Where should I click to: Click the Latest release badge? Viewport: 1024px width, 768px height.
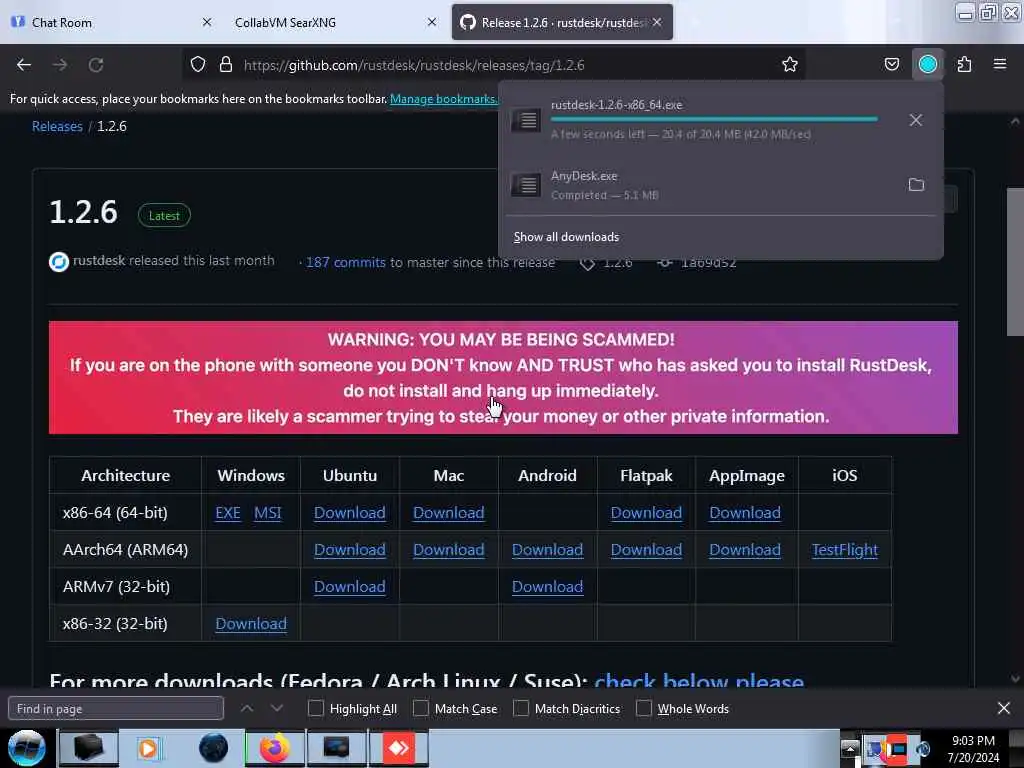164,216
